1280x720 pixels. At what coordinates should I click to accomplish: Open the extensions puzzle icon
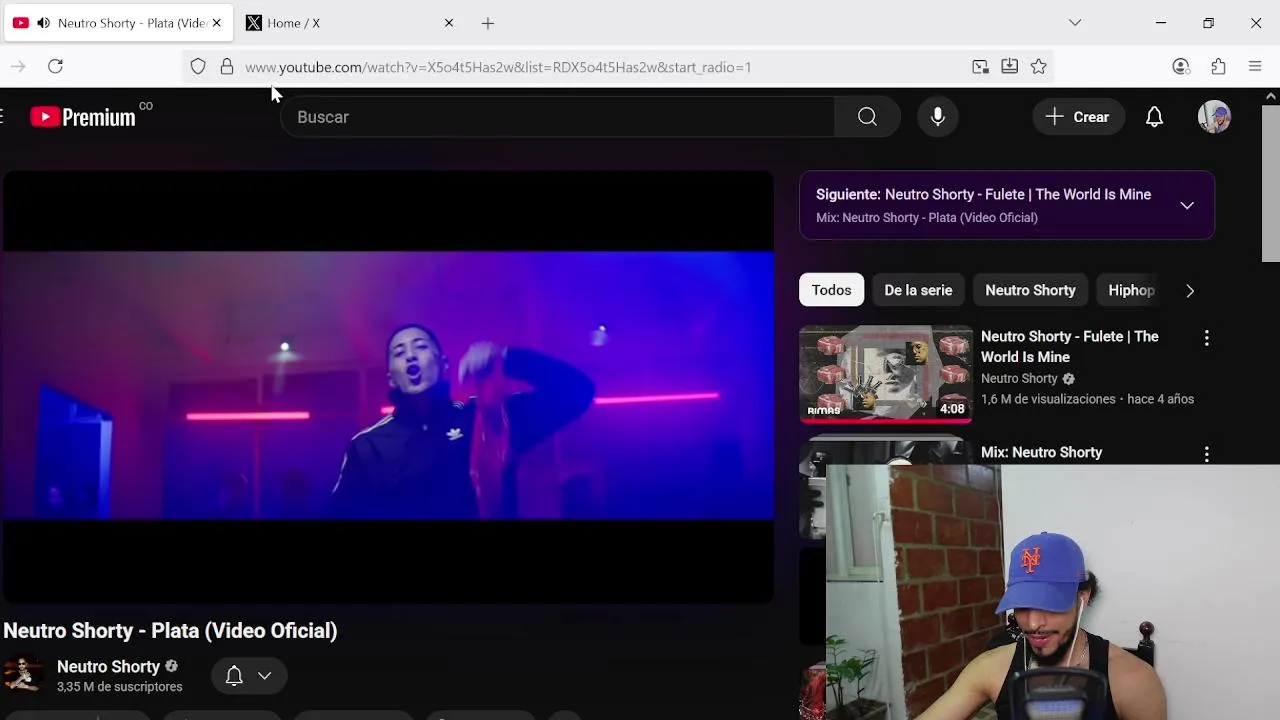click(x=1218, y=67)
